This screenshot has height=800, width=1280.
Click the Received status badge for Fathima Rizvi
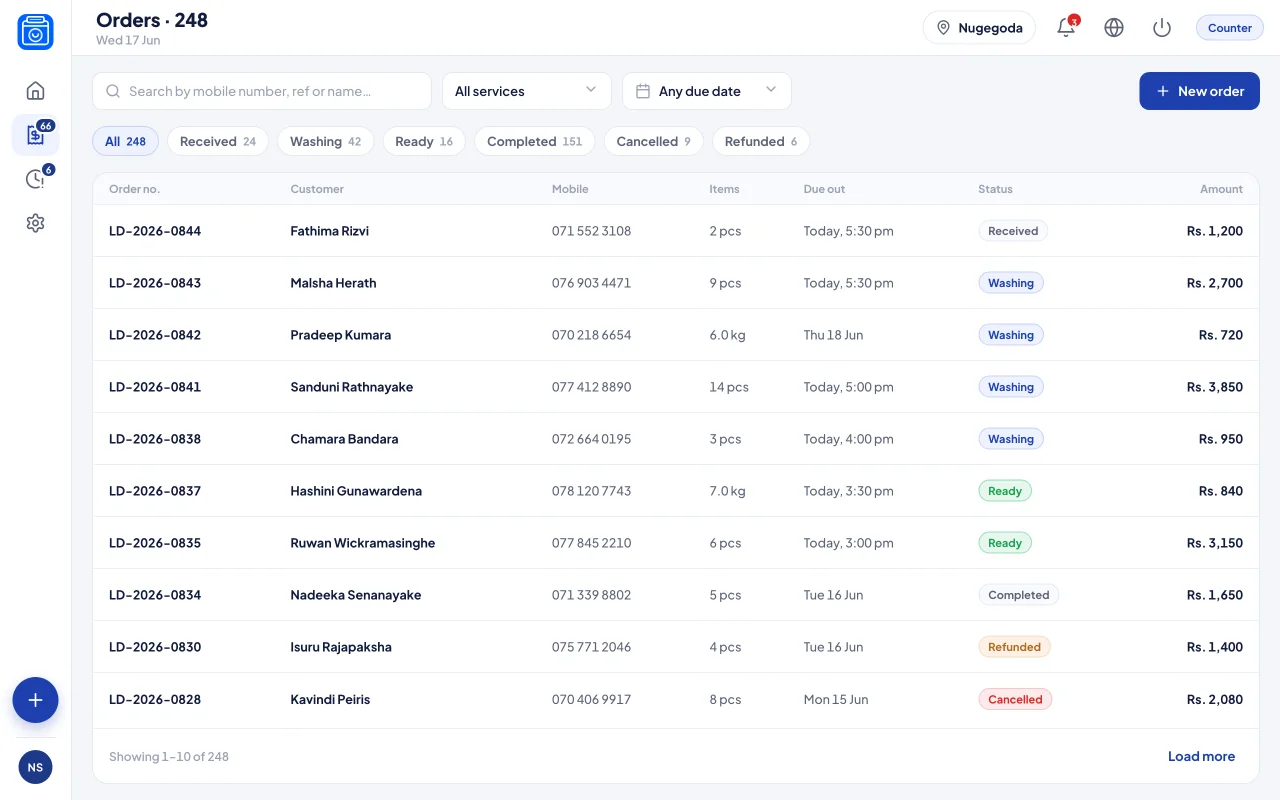[x=1013, y=231]
